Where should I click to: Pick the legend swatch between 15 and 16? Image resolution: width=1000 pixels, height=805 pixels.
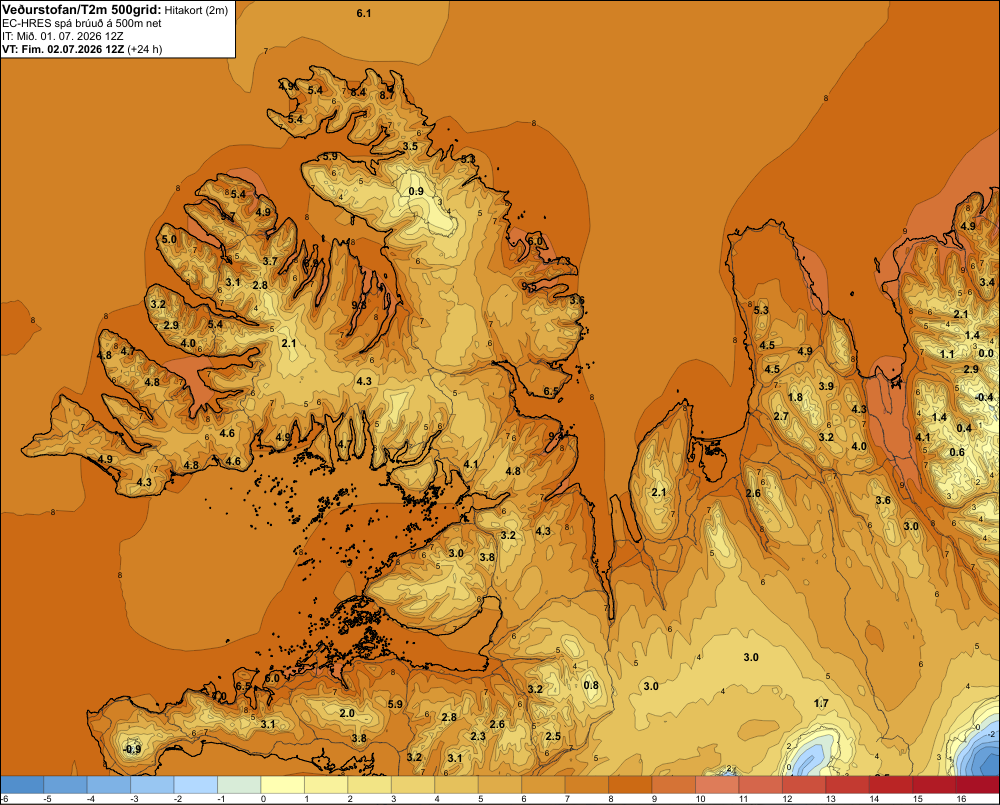coord(935,785)
